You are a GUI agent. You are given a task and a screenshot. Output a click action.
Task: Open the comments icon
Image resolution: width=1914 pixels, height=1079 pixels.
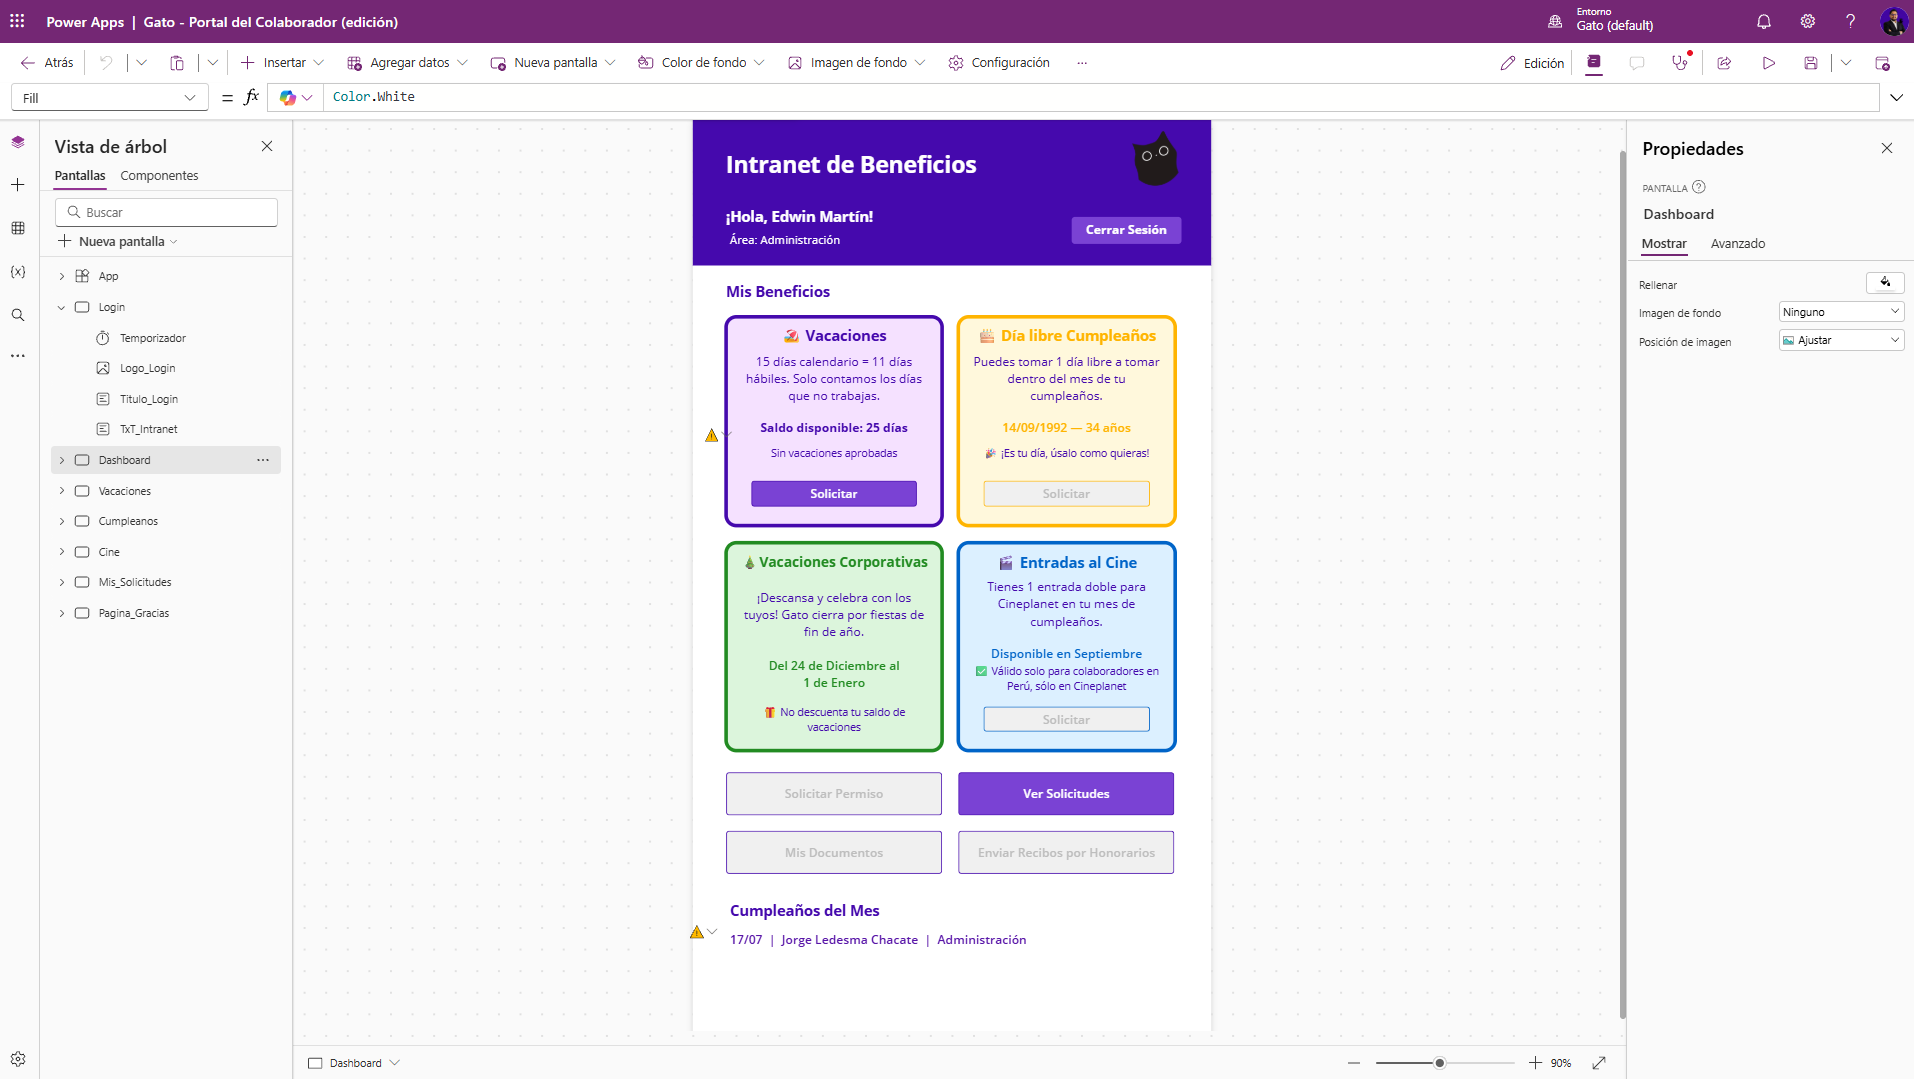(1637, 62)
